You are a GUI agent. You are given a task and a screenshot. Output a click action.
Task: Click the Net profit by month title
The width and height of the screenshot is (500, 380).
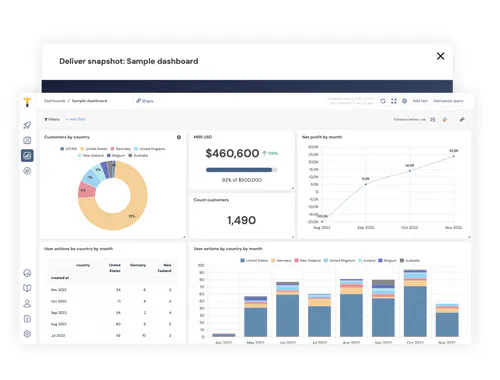pyautogui.click(x=322, y=137)
